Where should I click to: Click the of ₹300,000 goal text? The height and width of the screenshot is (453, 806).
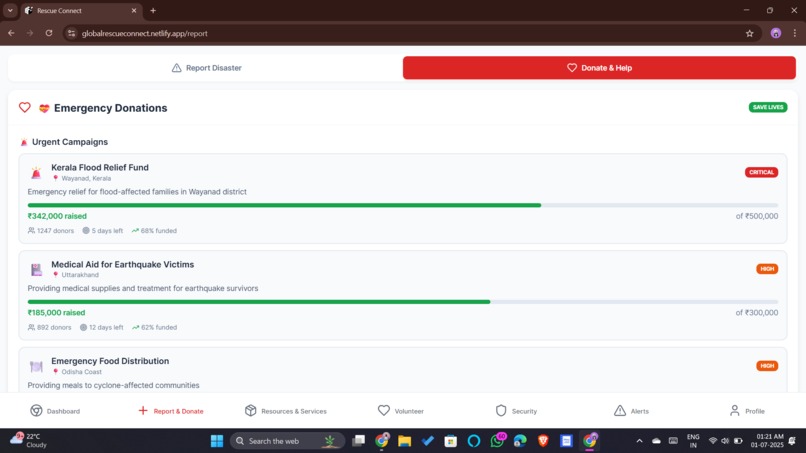click(x=757, y=313)
